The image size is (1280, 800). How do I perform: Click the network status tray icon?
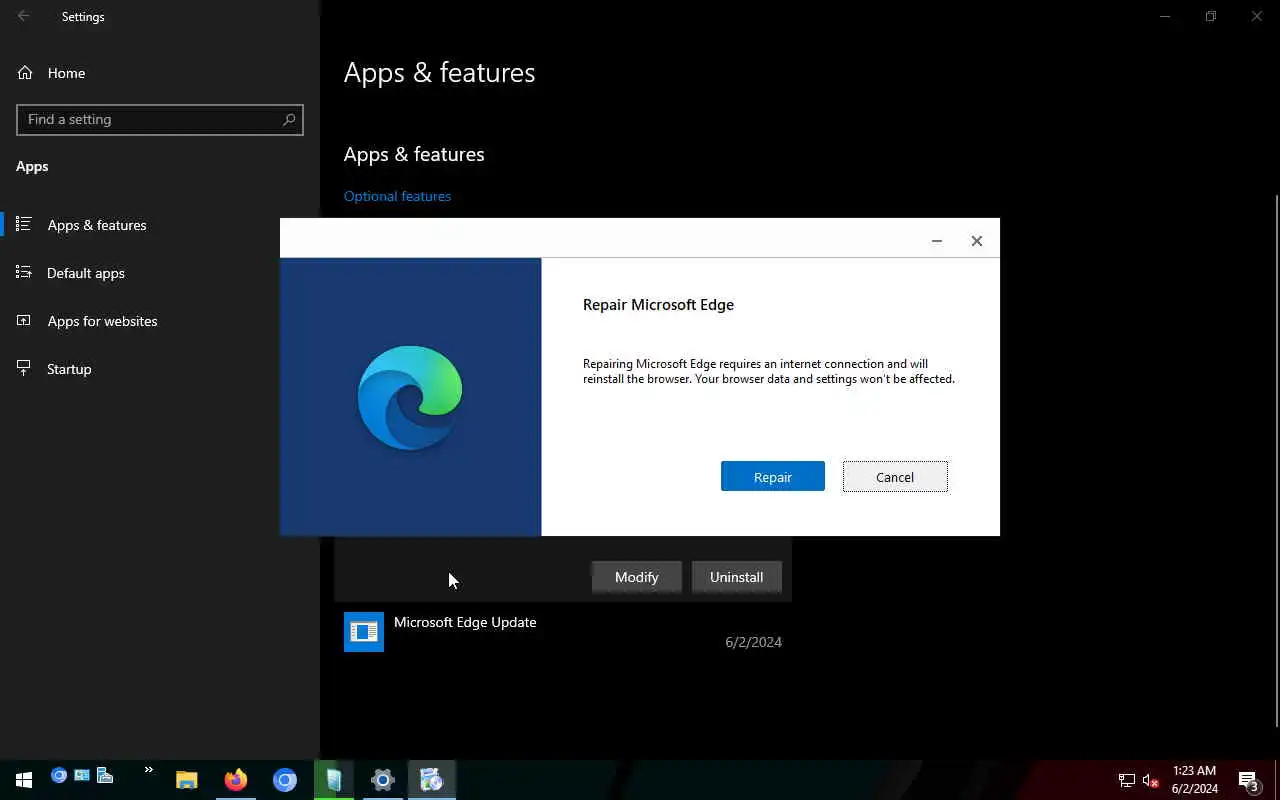click(1126, 780)
